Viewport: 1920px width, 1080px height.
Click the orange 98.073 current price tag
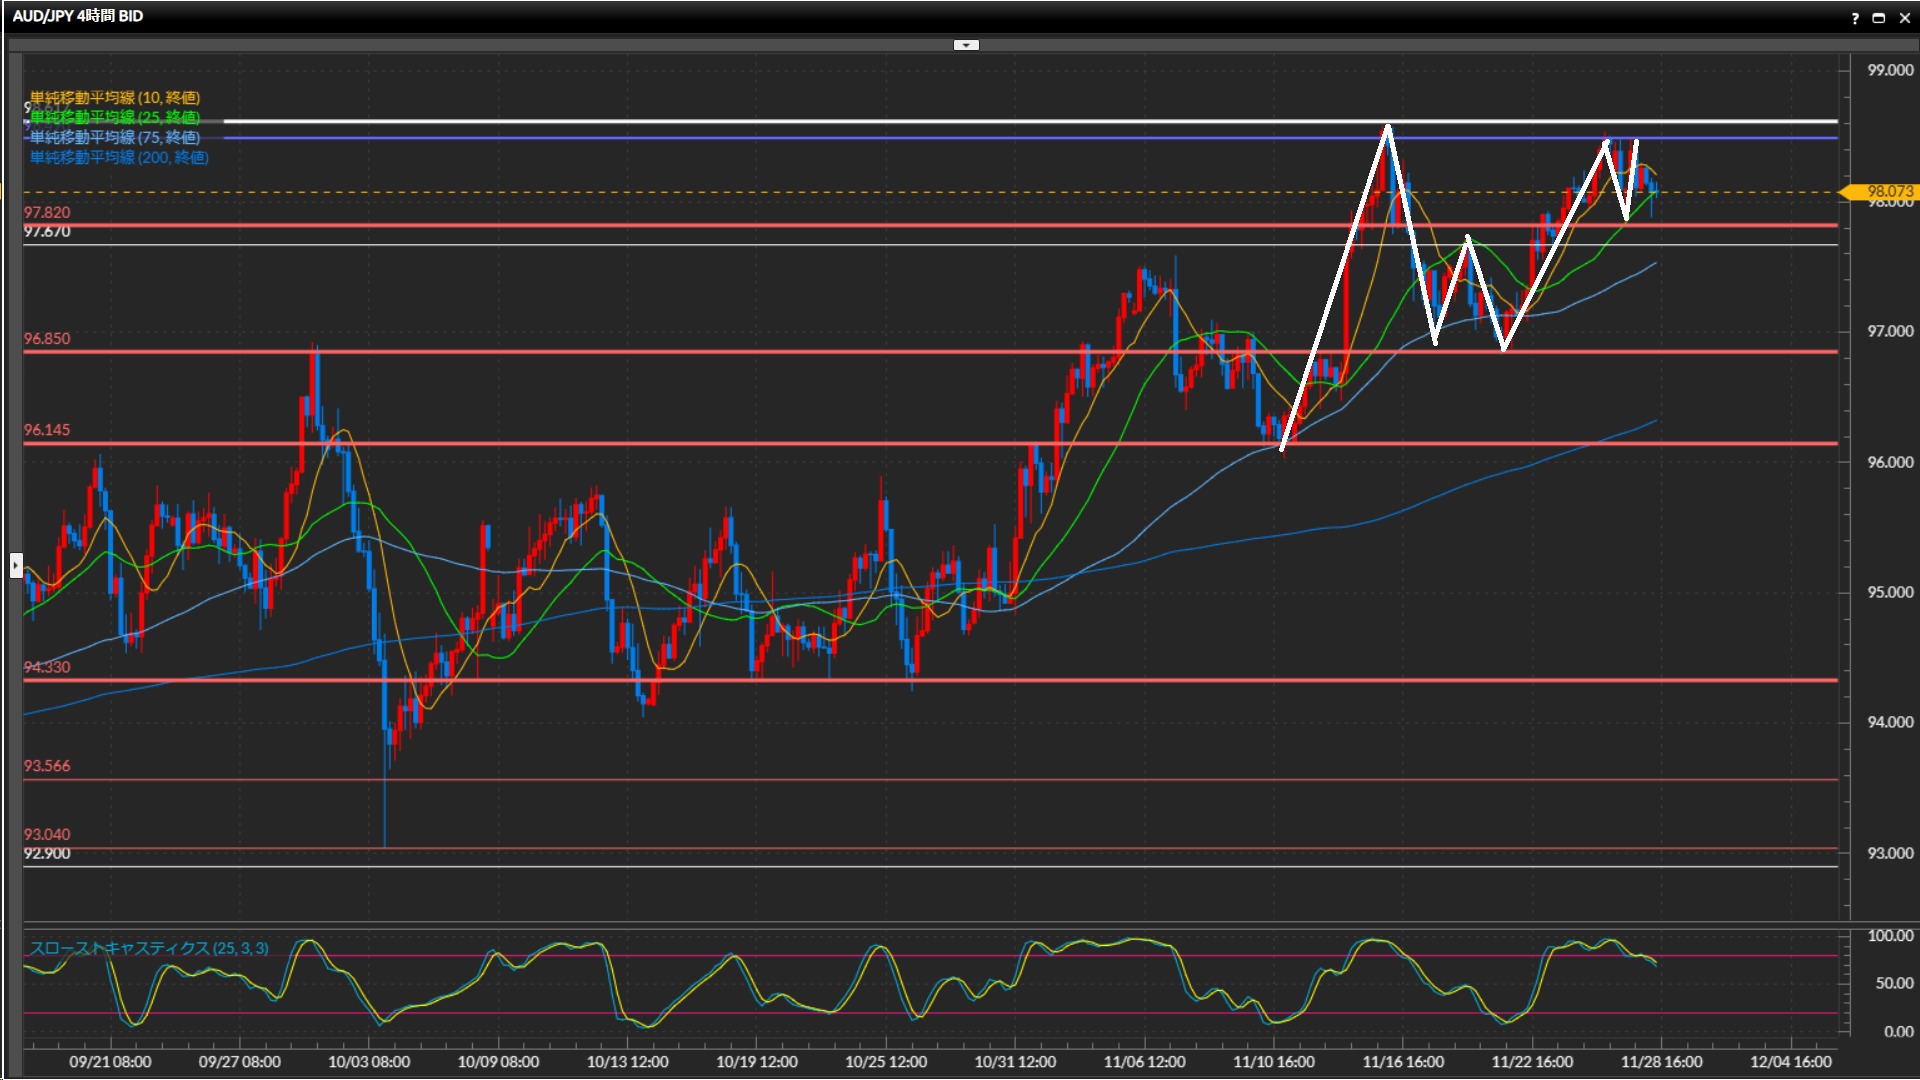point(1888,191)
